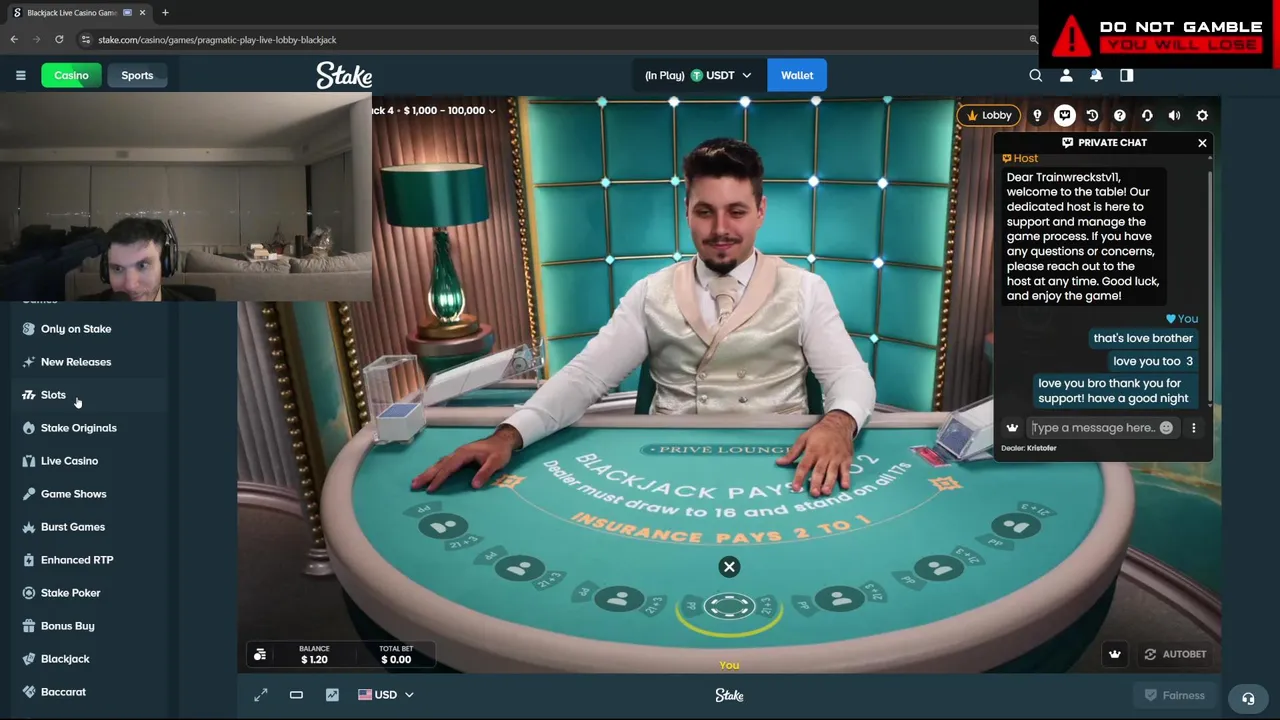Click the Live Casino sidebar icon
This screenshot has width=1280, height=720.
pos(28,461)
